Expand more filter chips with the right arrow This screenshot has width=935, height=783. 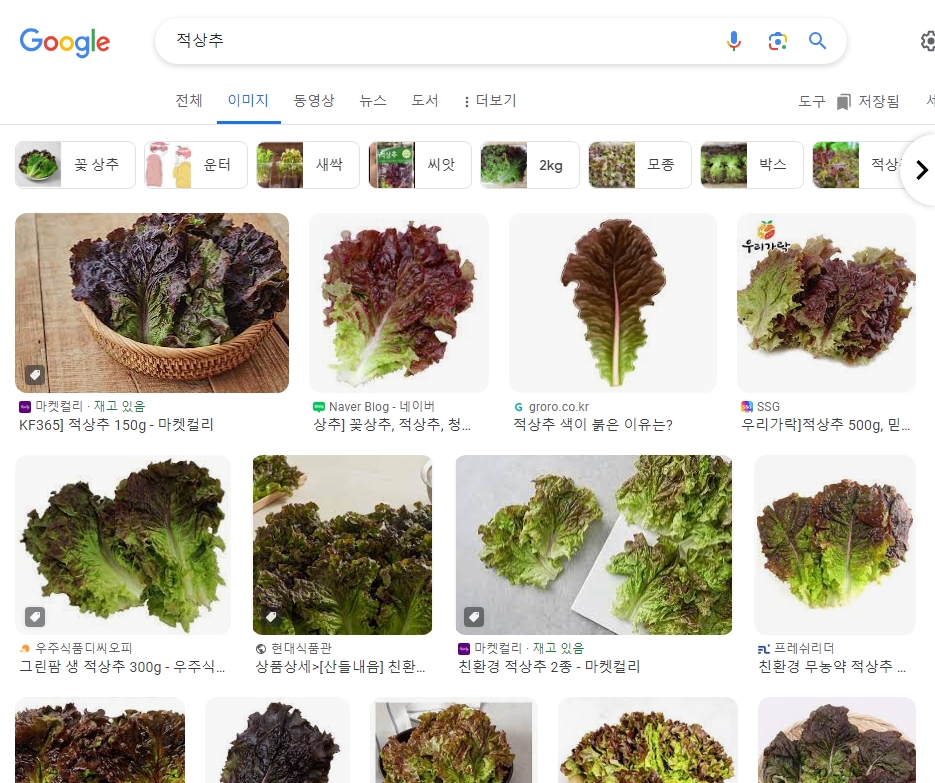pos(921,169)
